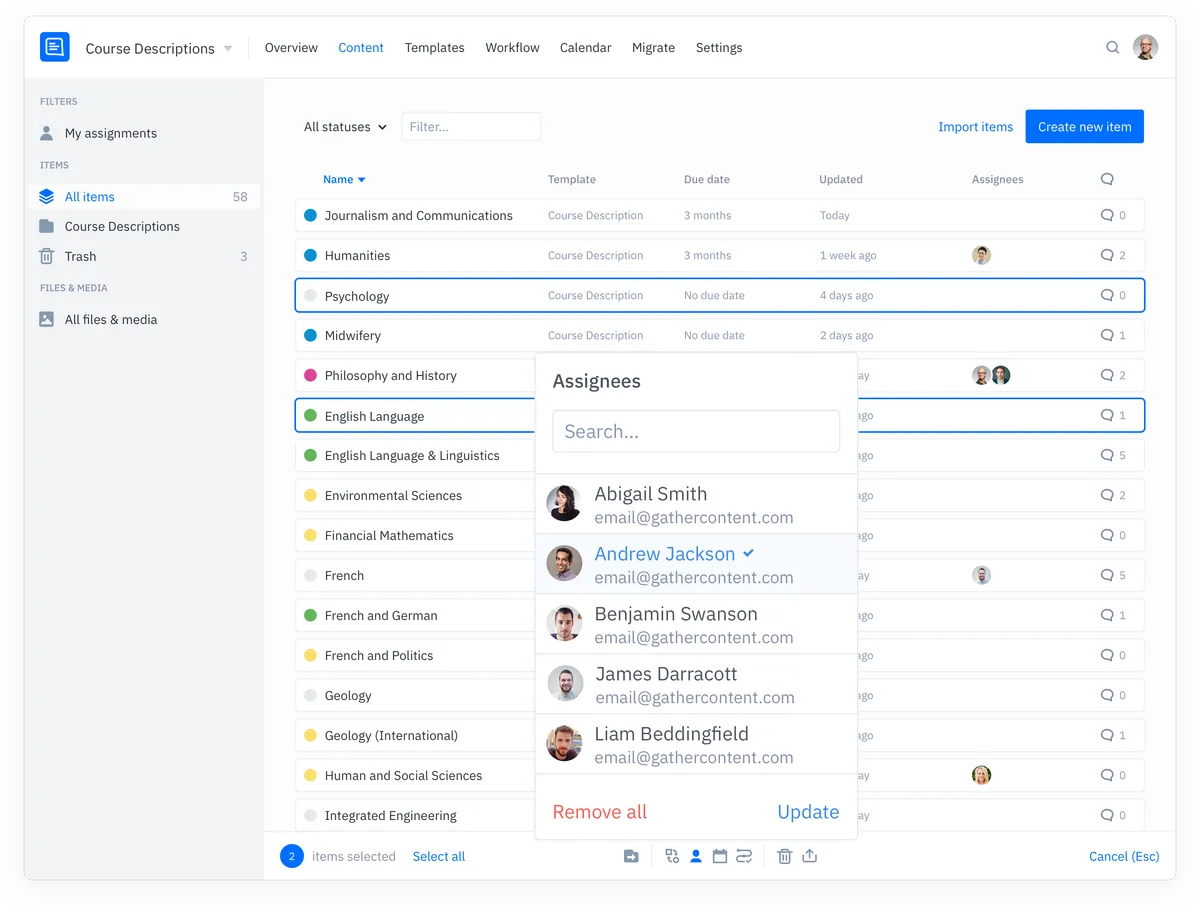Click the GatherContent logo icon
1200x912 pixels.
(55, 47)
